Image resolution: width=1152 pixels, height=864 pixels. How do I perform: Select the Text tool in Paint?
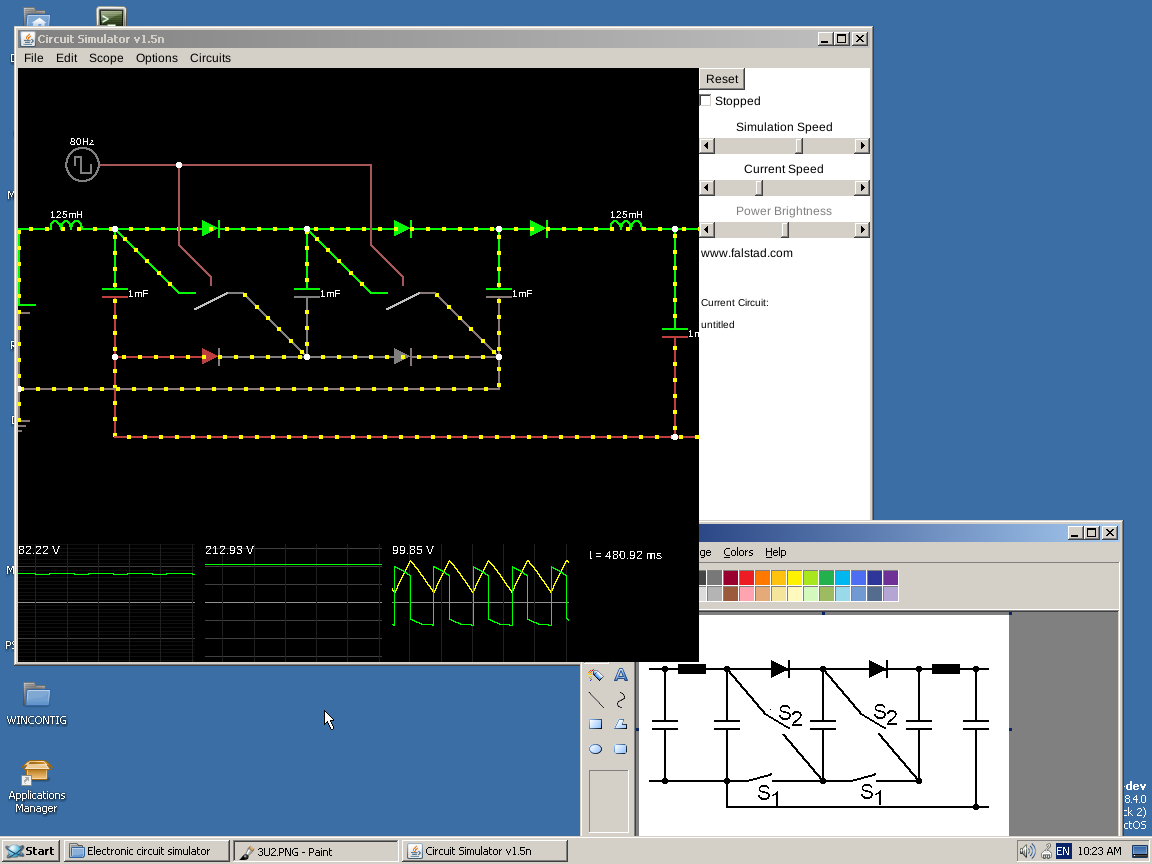pyautogui.click(x=621, y=674)
